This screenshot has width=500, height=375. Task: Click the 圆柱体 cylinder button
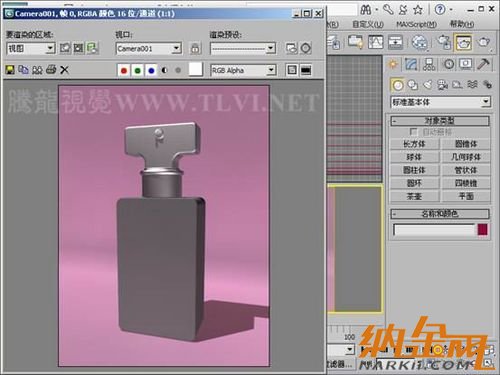click(x=415, y=170)
